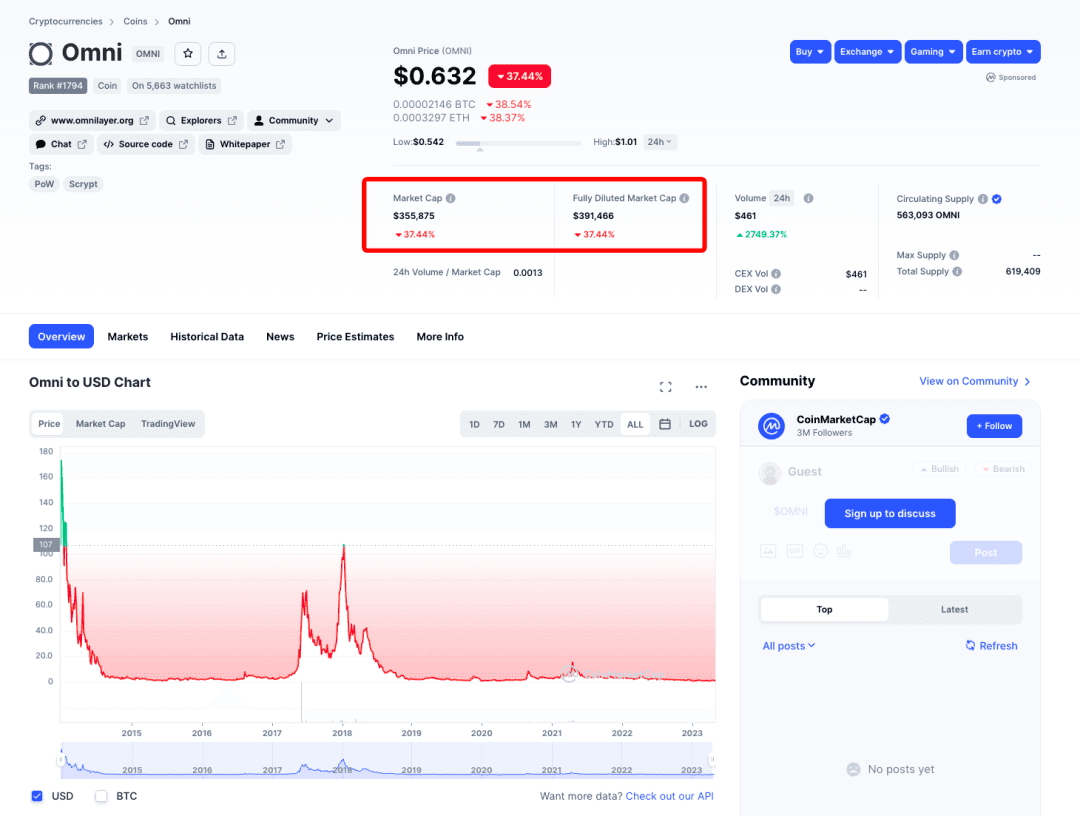Screen dimensions: 1080x816
Task: Expand the Community dropdown
Action: (x=293, y=121)
